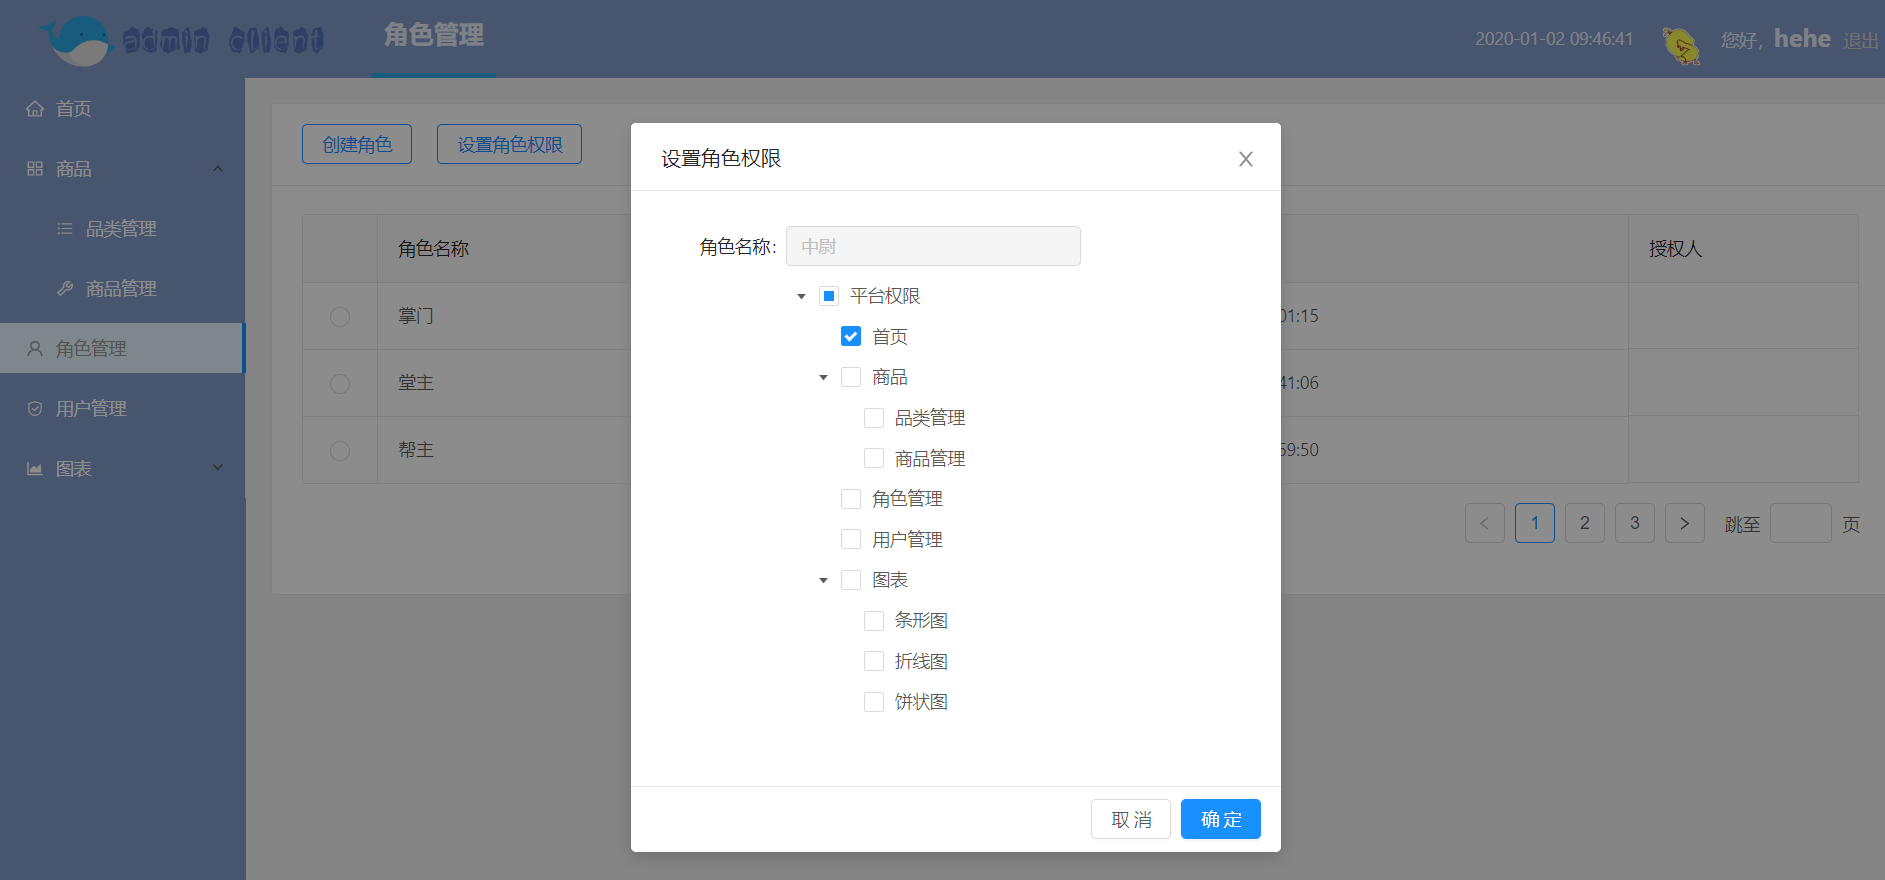Open 用户管理 in the sidebar

pos(122,408)
